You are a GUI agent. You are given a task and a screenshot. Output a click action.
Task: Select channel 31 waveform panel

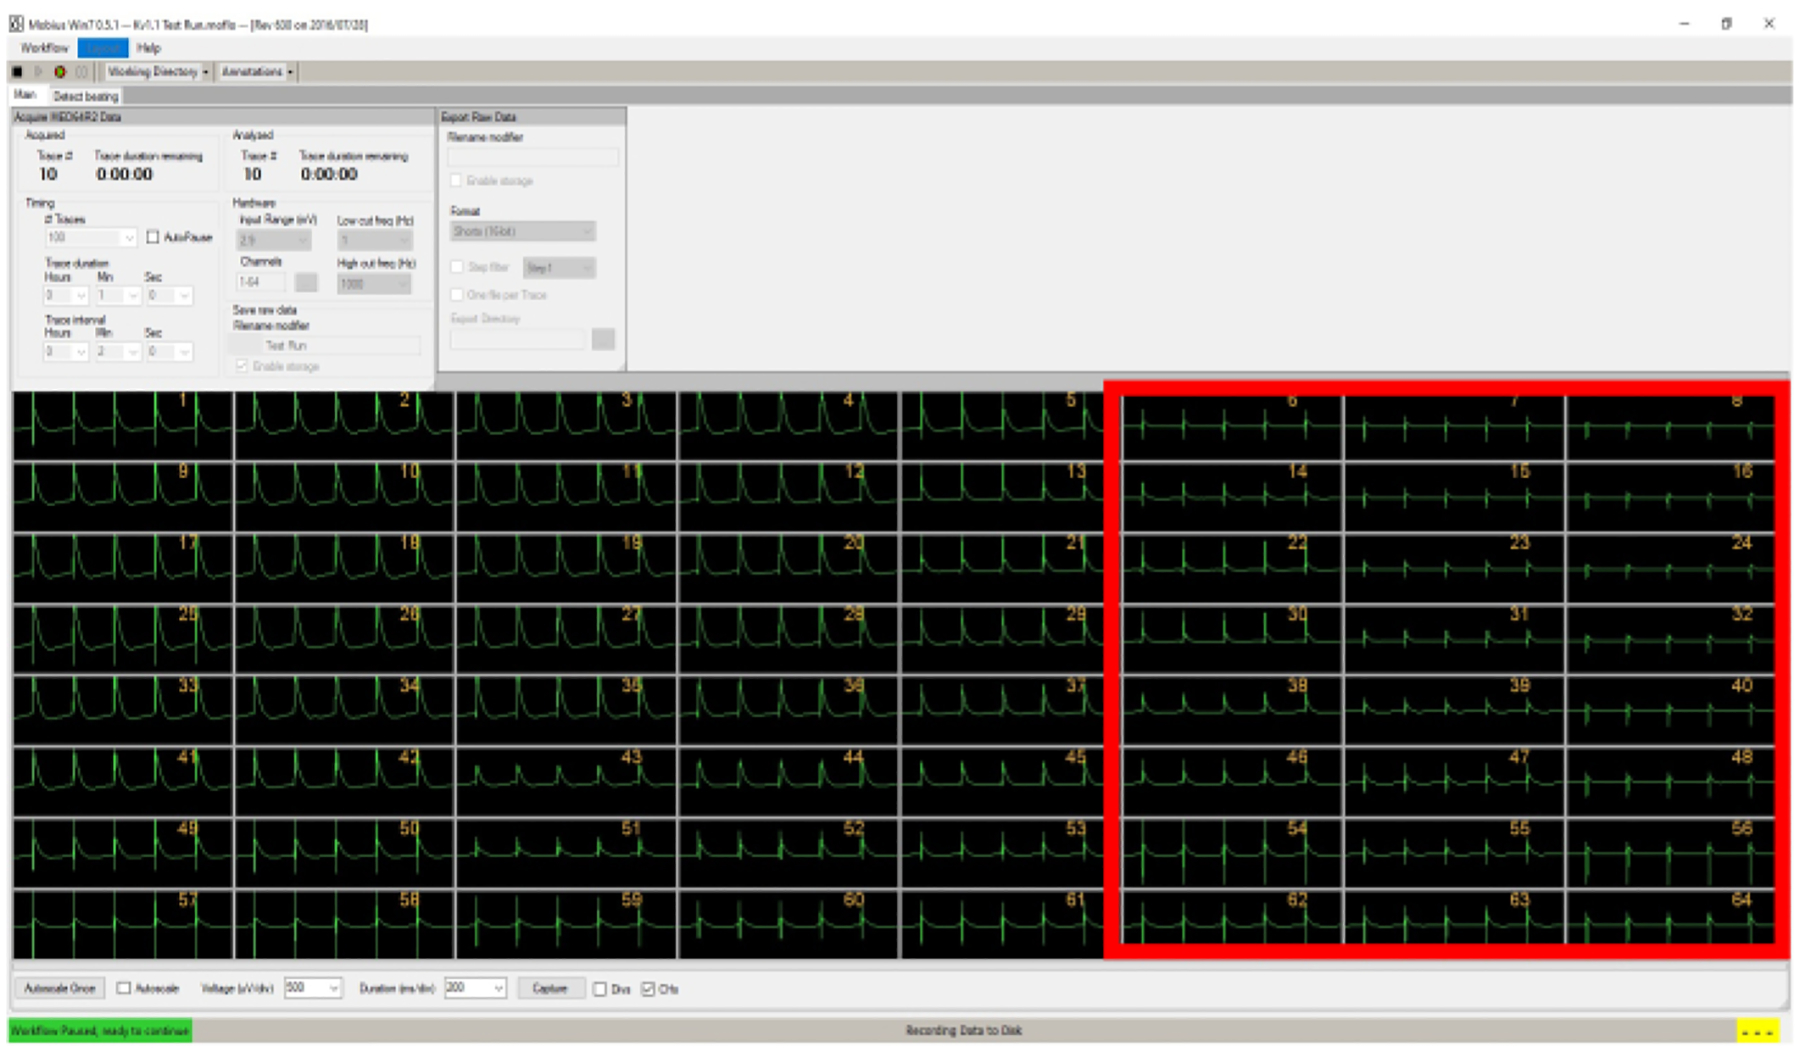1454,639
